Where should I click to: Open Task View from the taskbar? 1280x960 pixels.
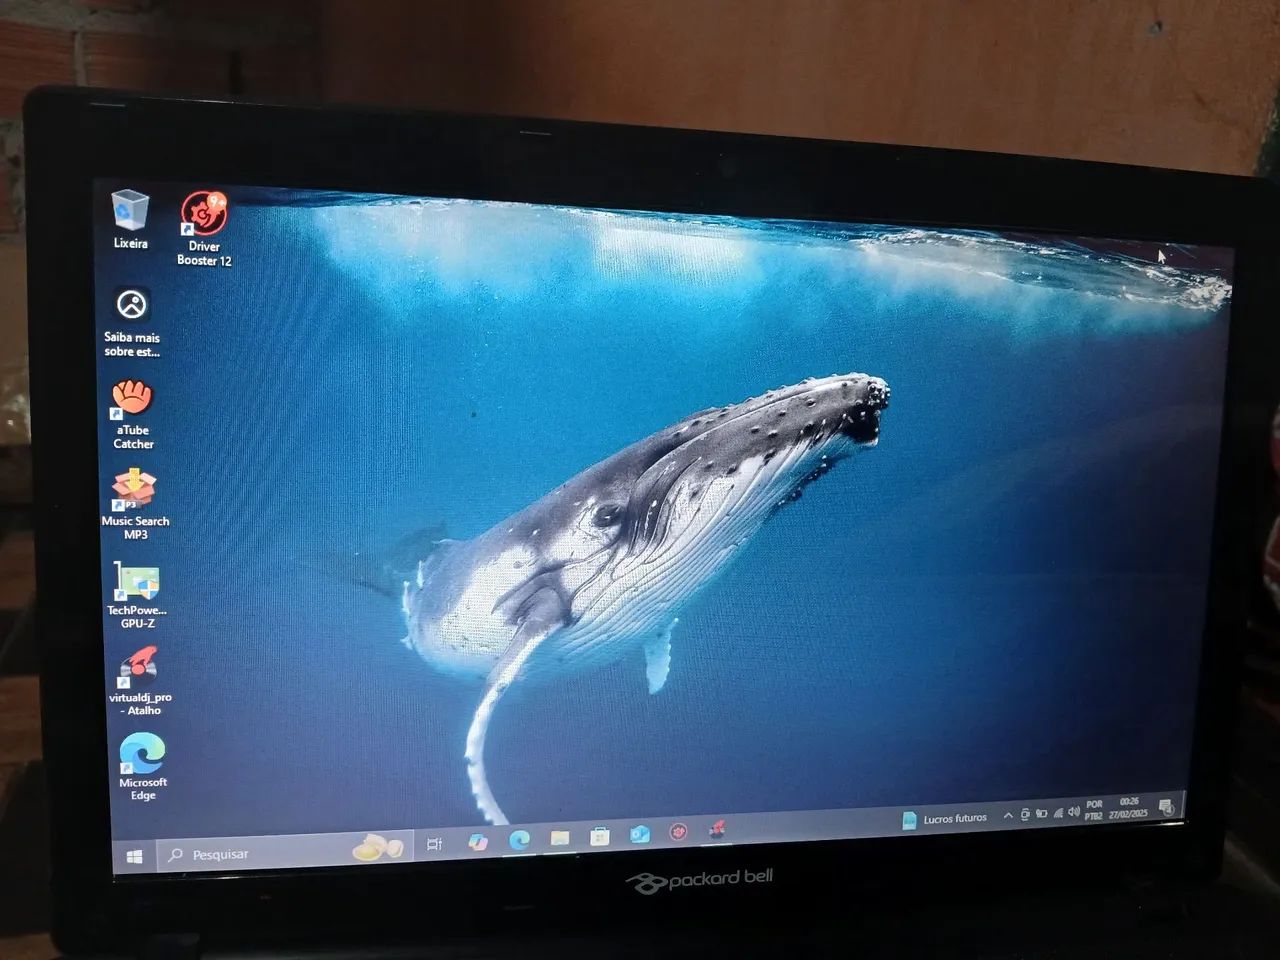click(435, 845)
